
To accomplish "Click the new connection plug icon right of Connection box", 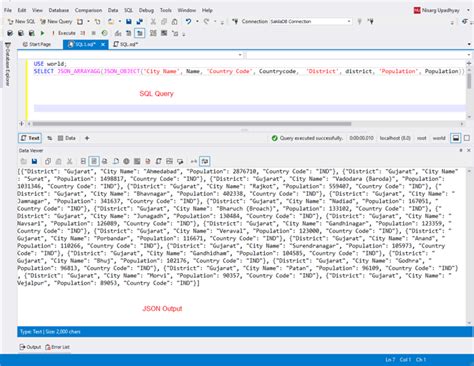I will click(370, 22).
